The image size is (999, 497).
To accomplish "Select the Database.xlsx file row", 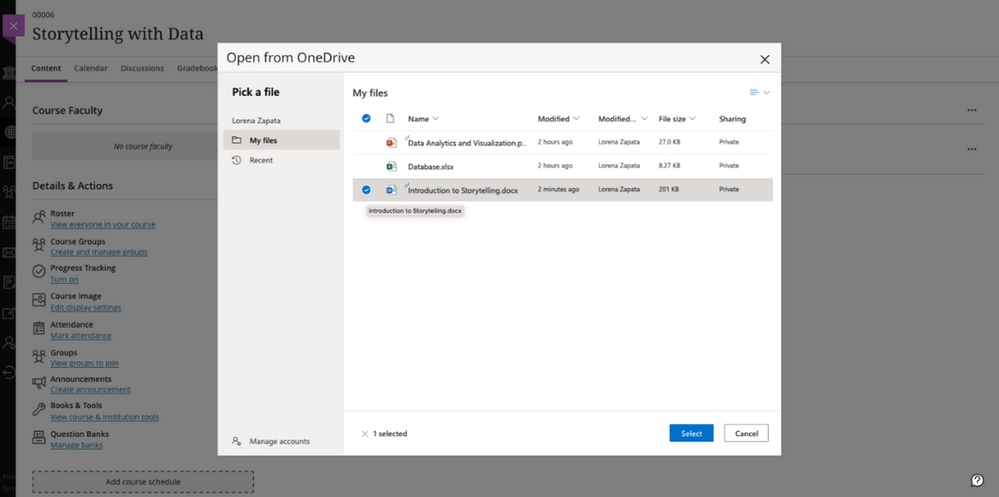I will coord(563,166).
